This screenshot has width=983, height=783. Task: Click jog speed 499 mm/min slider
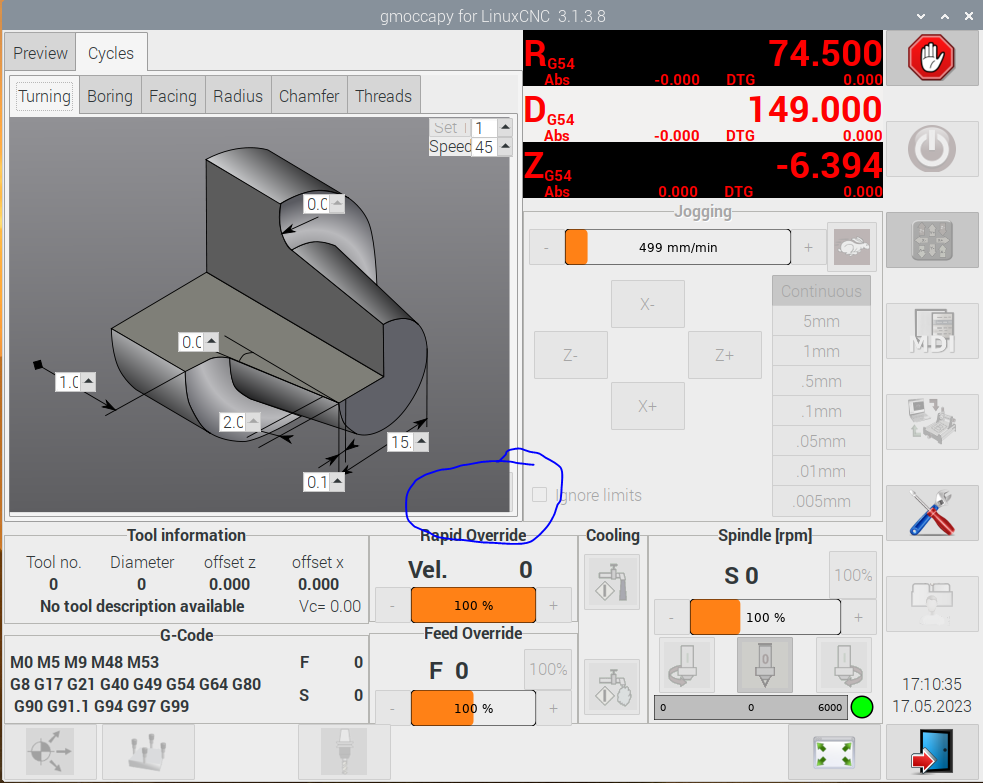coord(678,247)
